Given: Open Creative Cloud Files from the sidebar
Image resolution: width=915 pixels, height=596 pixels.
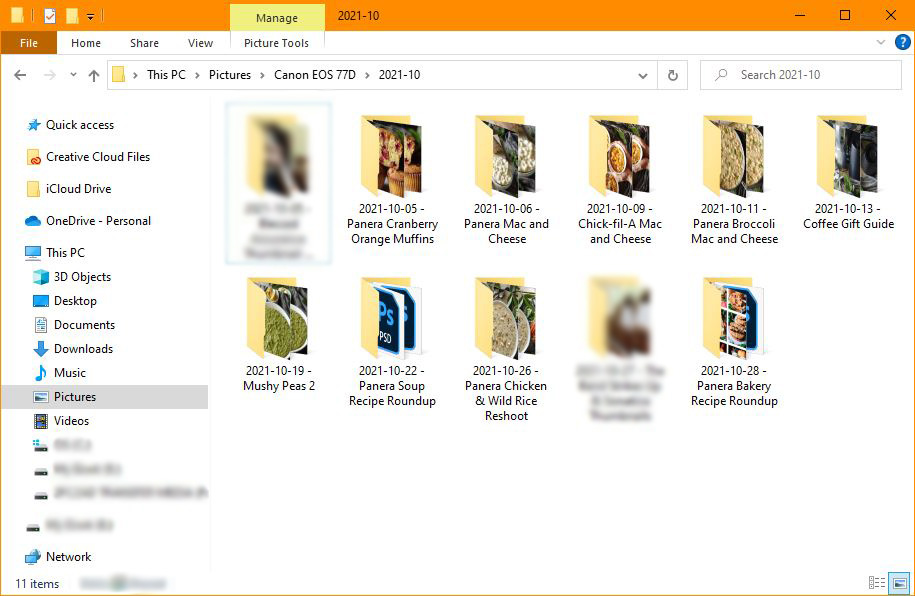Looking at the screenshot, I should [x=97, y=156].
